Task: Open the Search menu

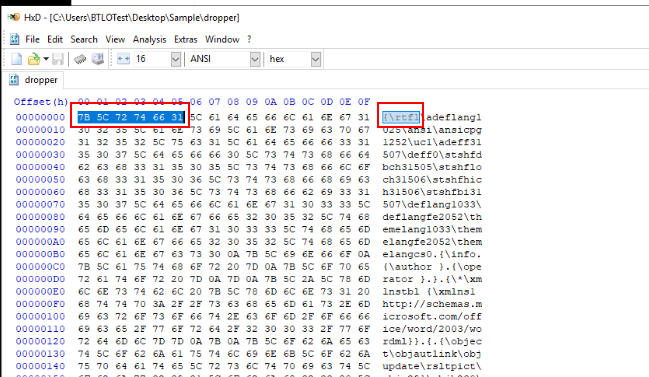Action: 84,39
